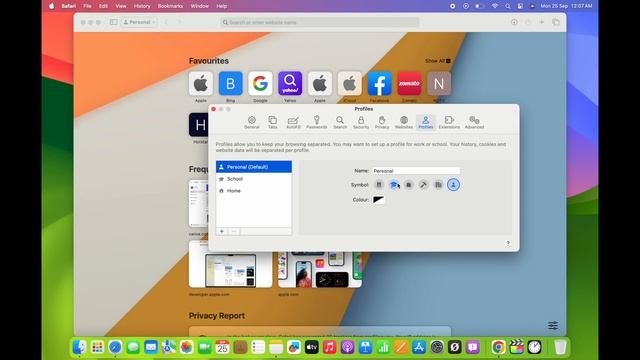Open the Websites settings pane

coord(404,122)
